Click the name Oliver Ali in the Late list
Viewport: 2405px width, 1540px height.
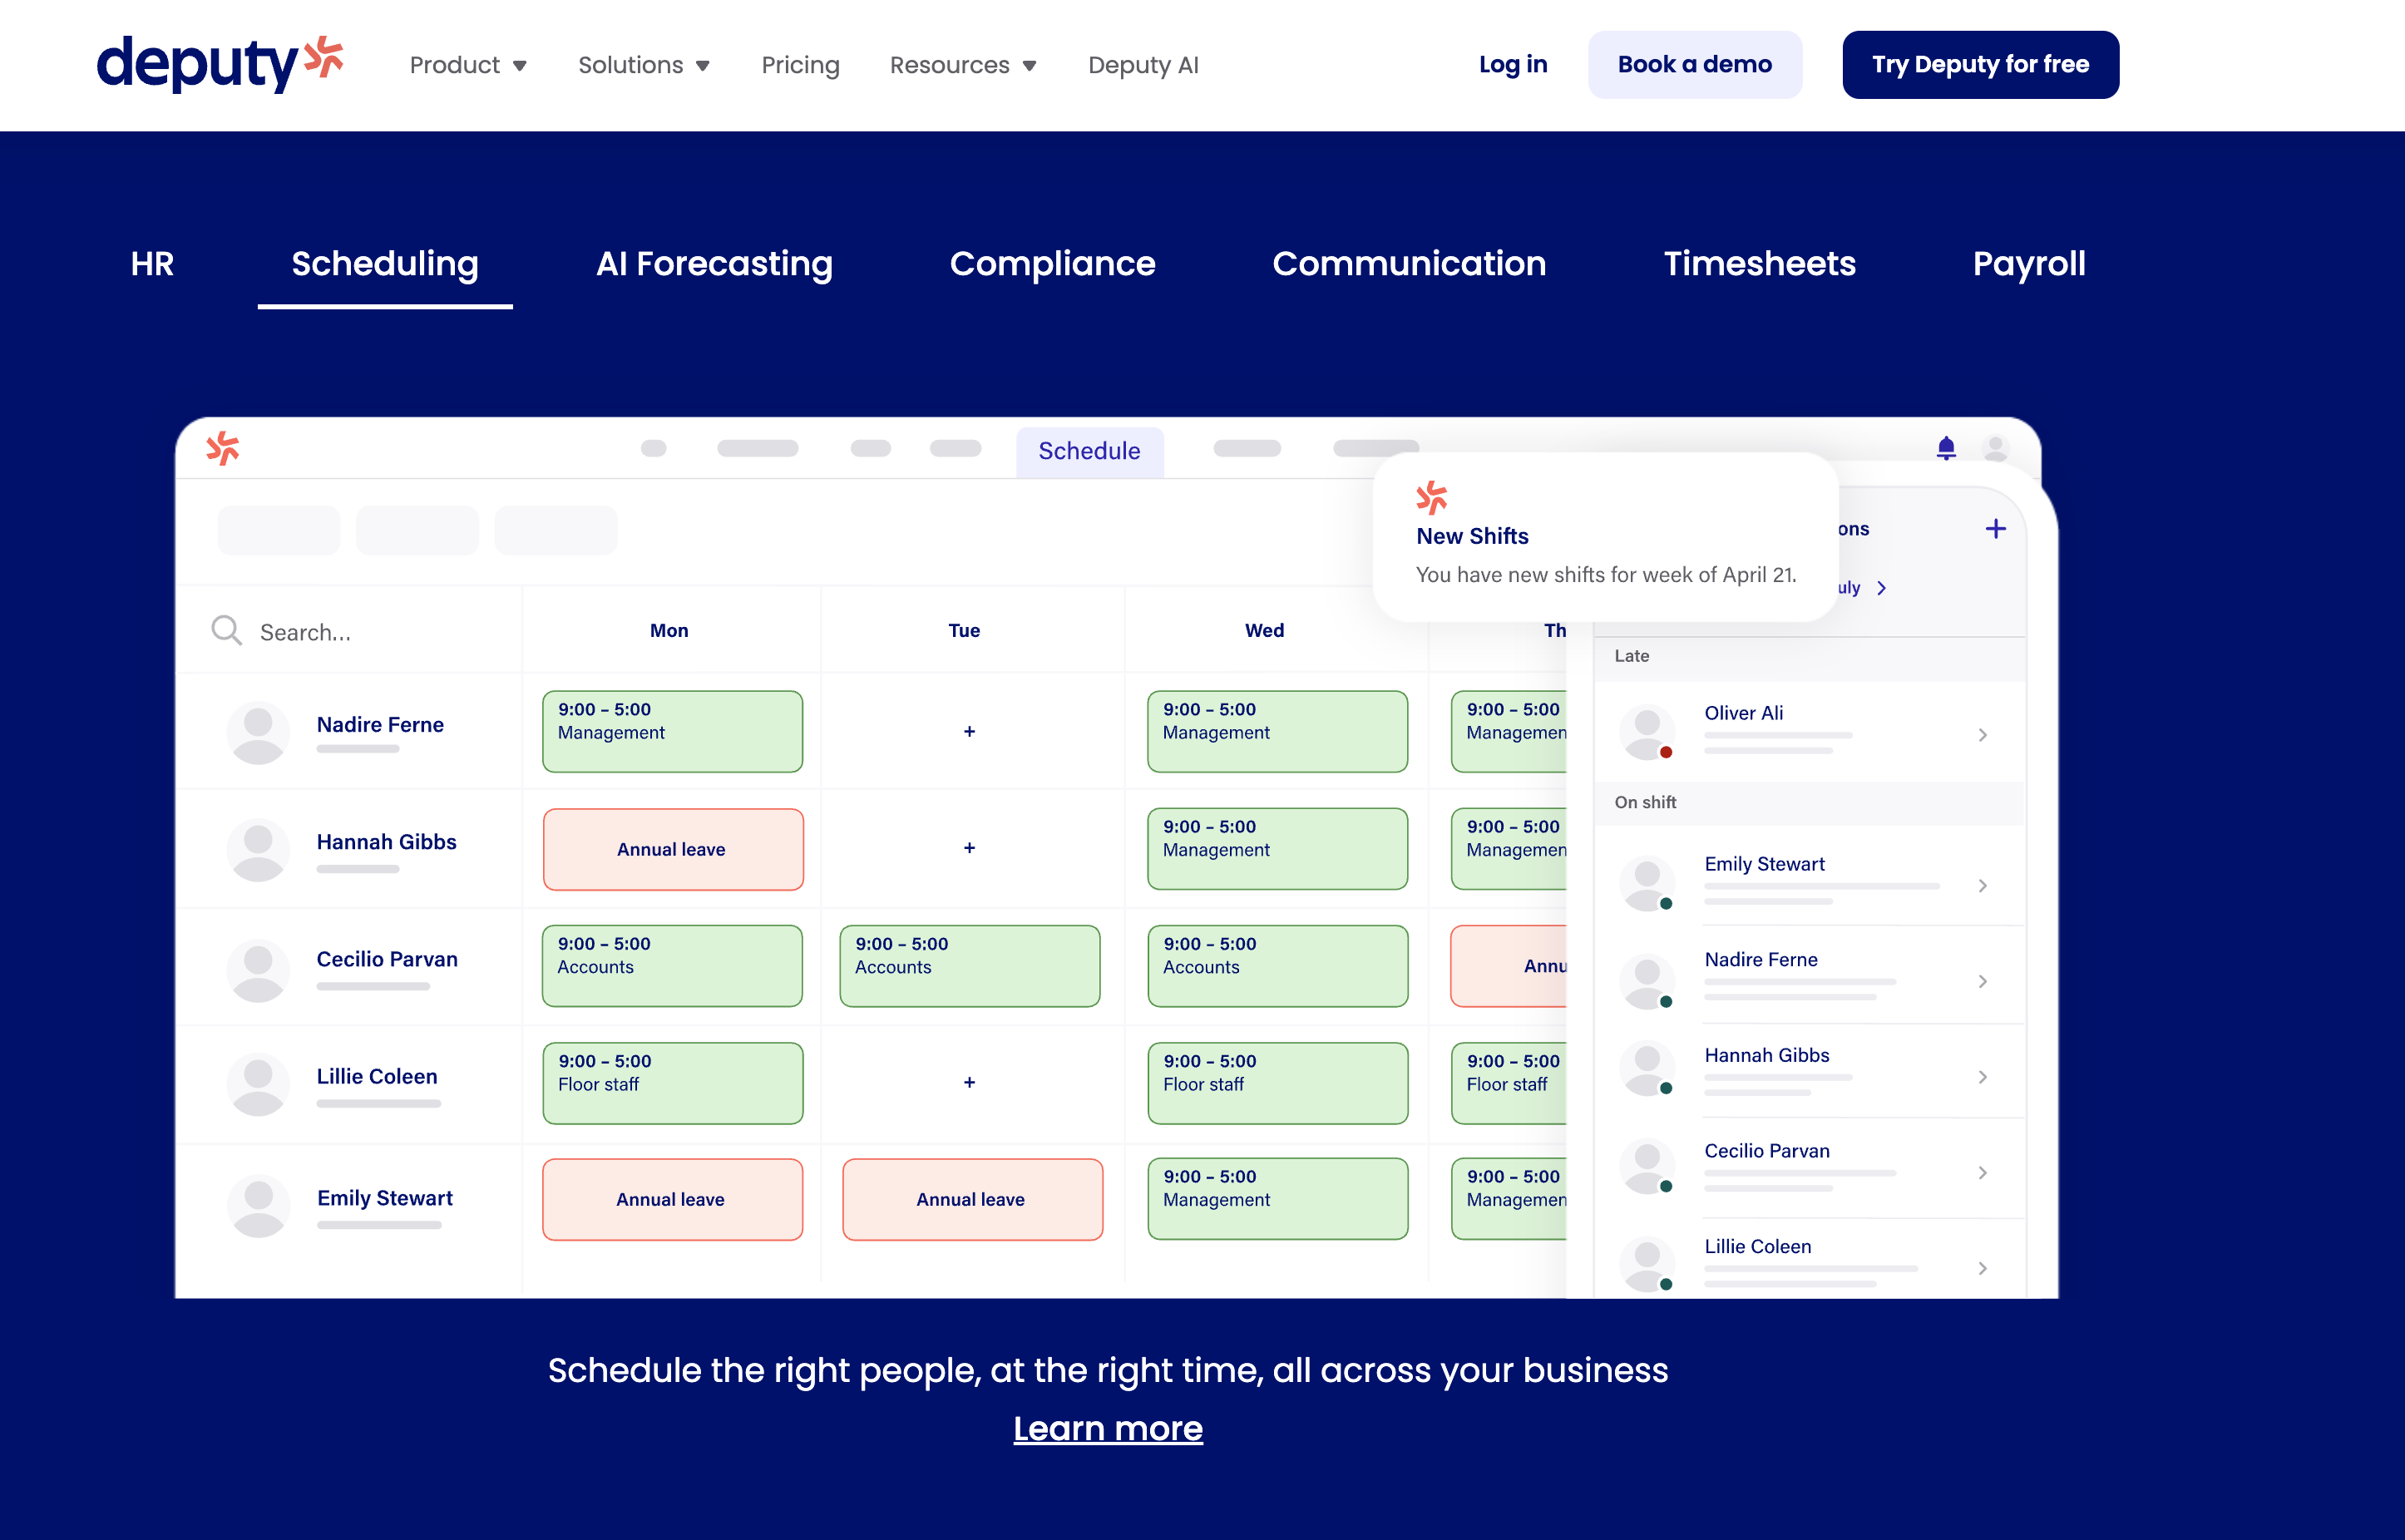point(1743,713)
